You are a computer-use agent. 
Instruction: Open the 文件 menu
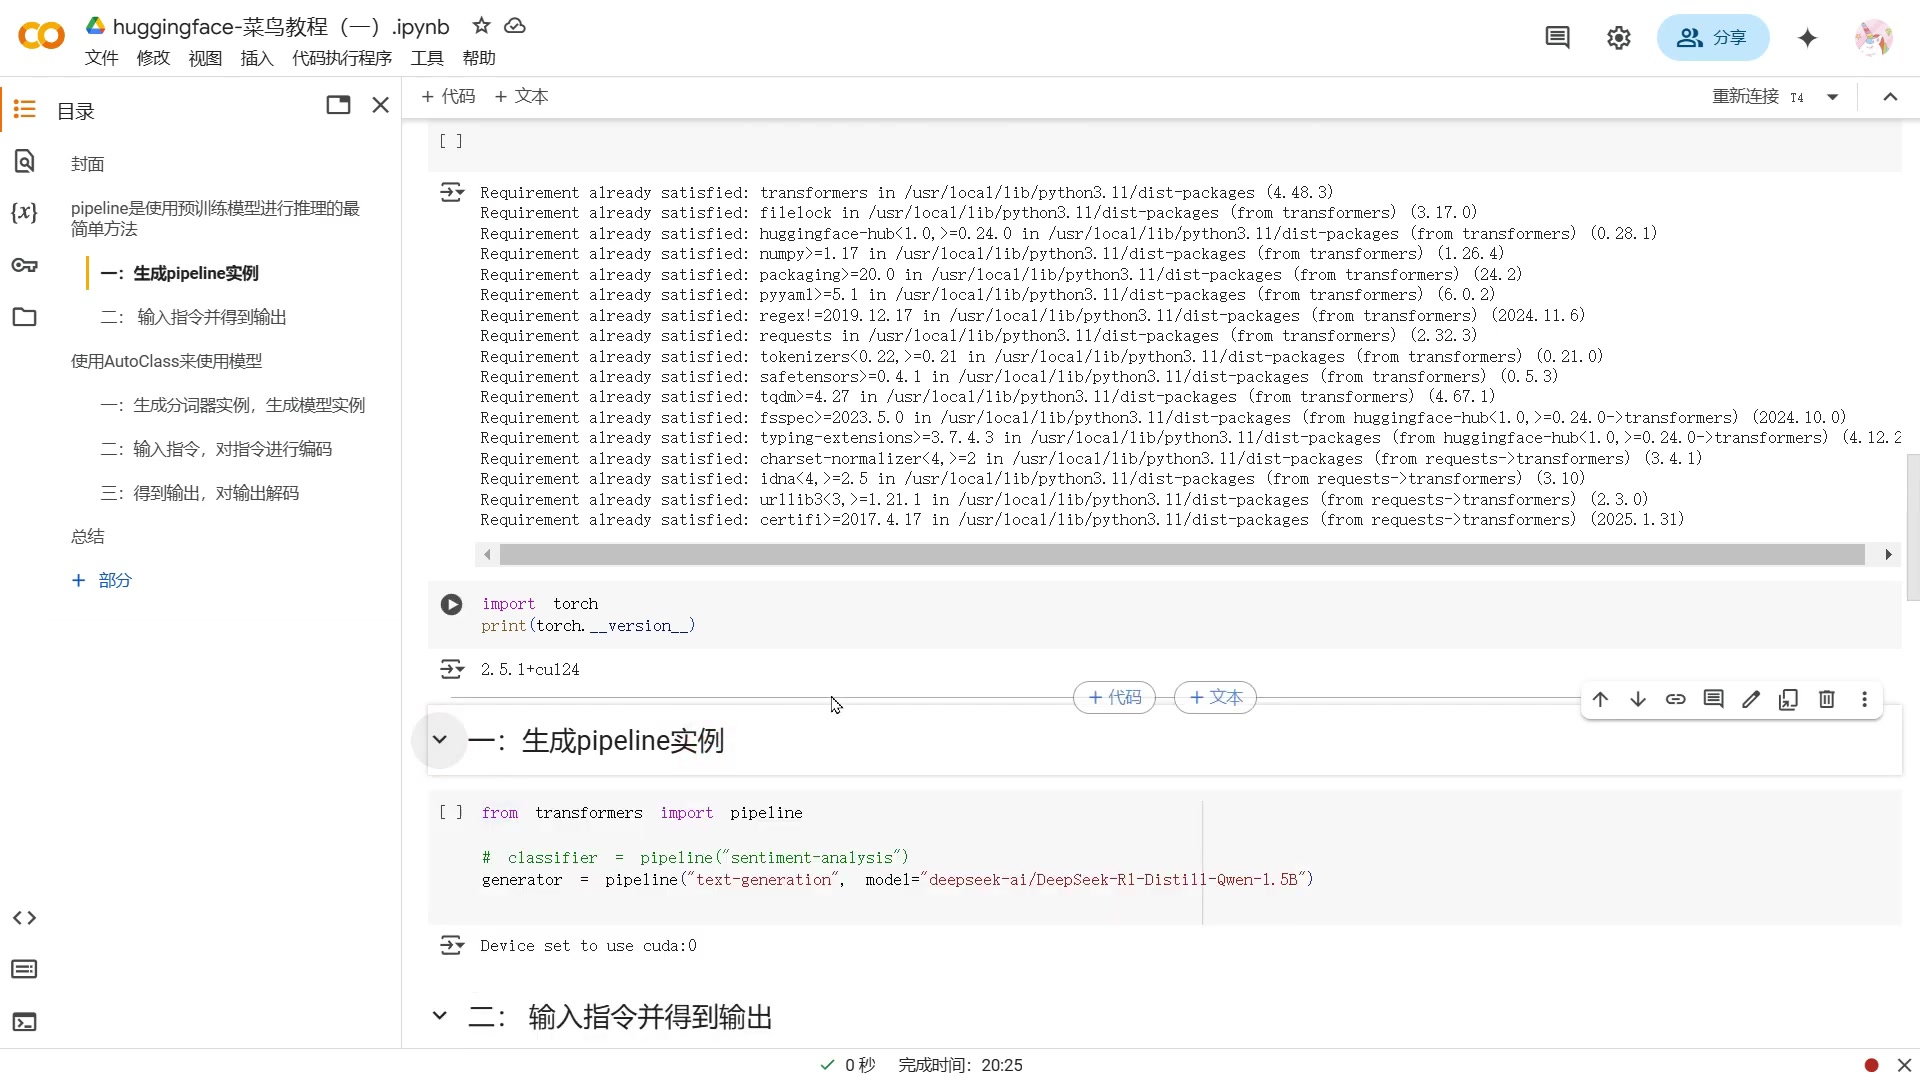(x=101, y=58)
